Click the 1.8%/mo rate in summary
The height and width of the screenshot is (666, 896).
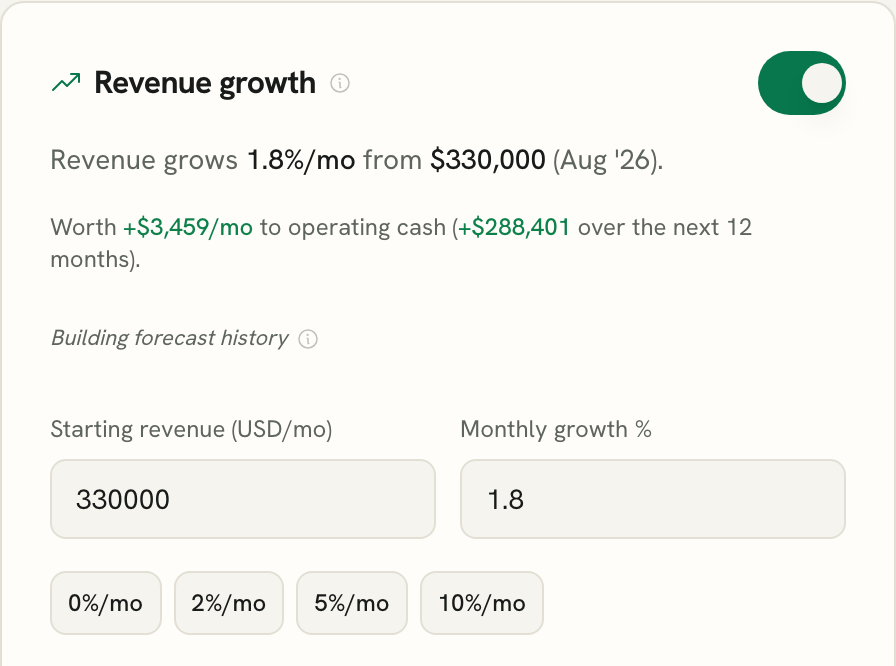click(301, 160)
